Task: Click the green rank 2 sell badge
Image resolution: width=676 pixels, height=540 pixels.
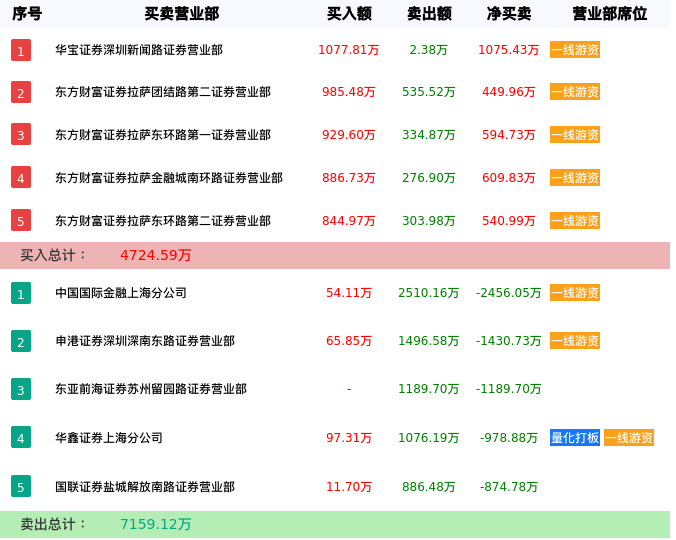Action: coord(21,341)
